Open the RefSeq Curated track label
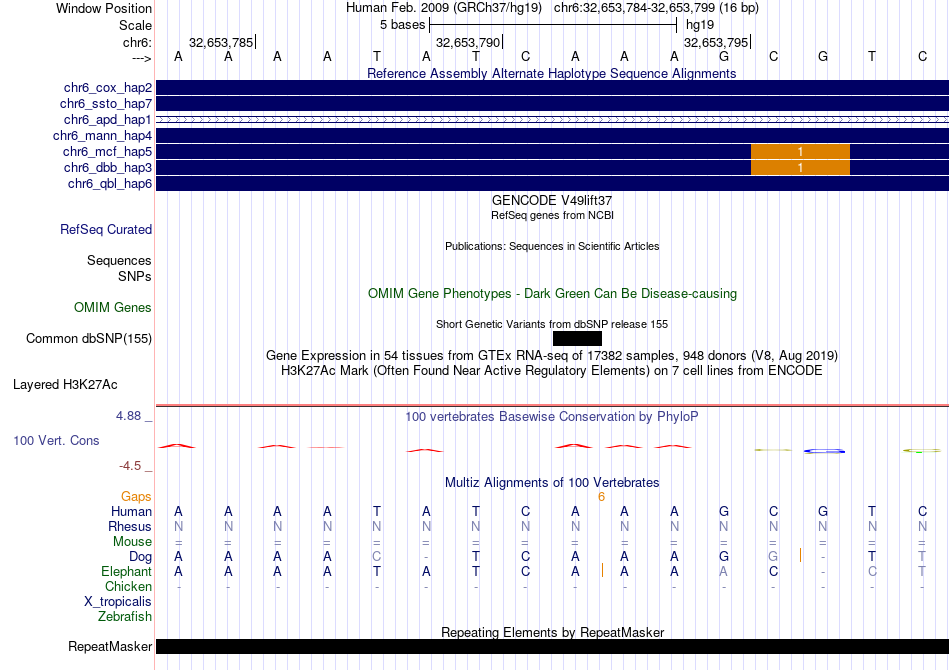The height and width of the screenshot is (670, 950). [x=106, y=230]
